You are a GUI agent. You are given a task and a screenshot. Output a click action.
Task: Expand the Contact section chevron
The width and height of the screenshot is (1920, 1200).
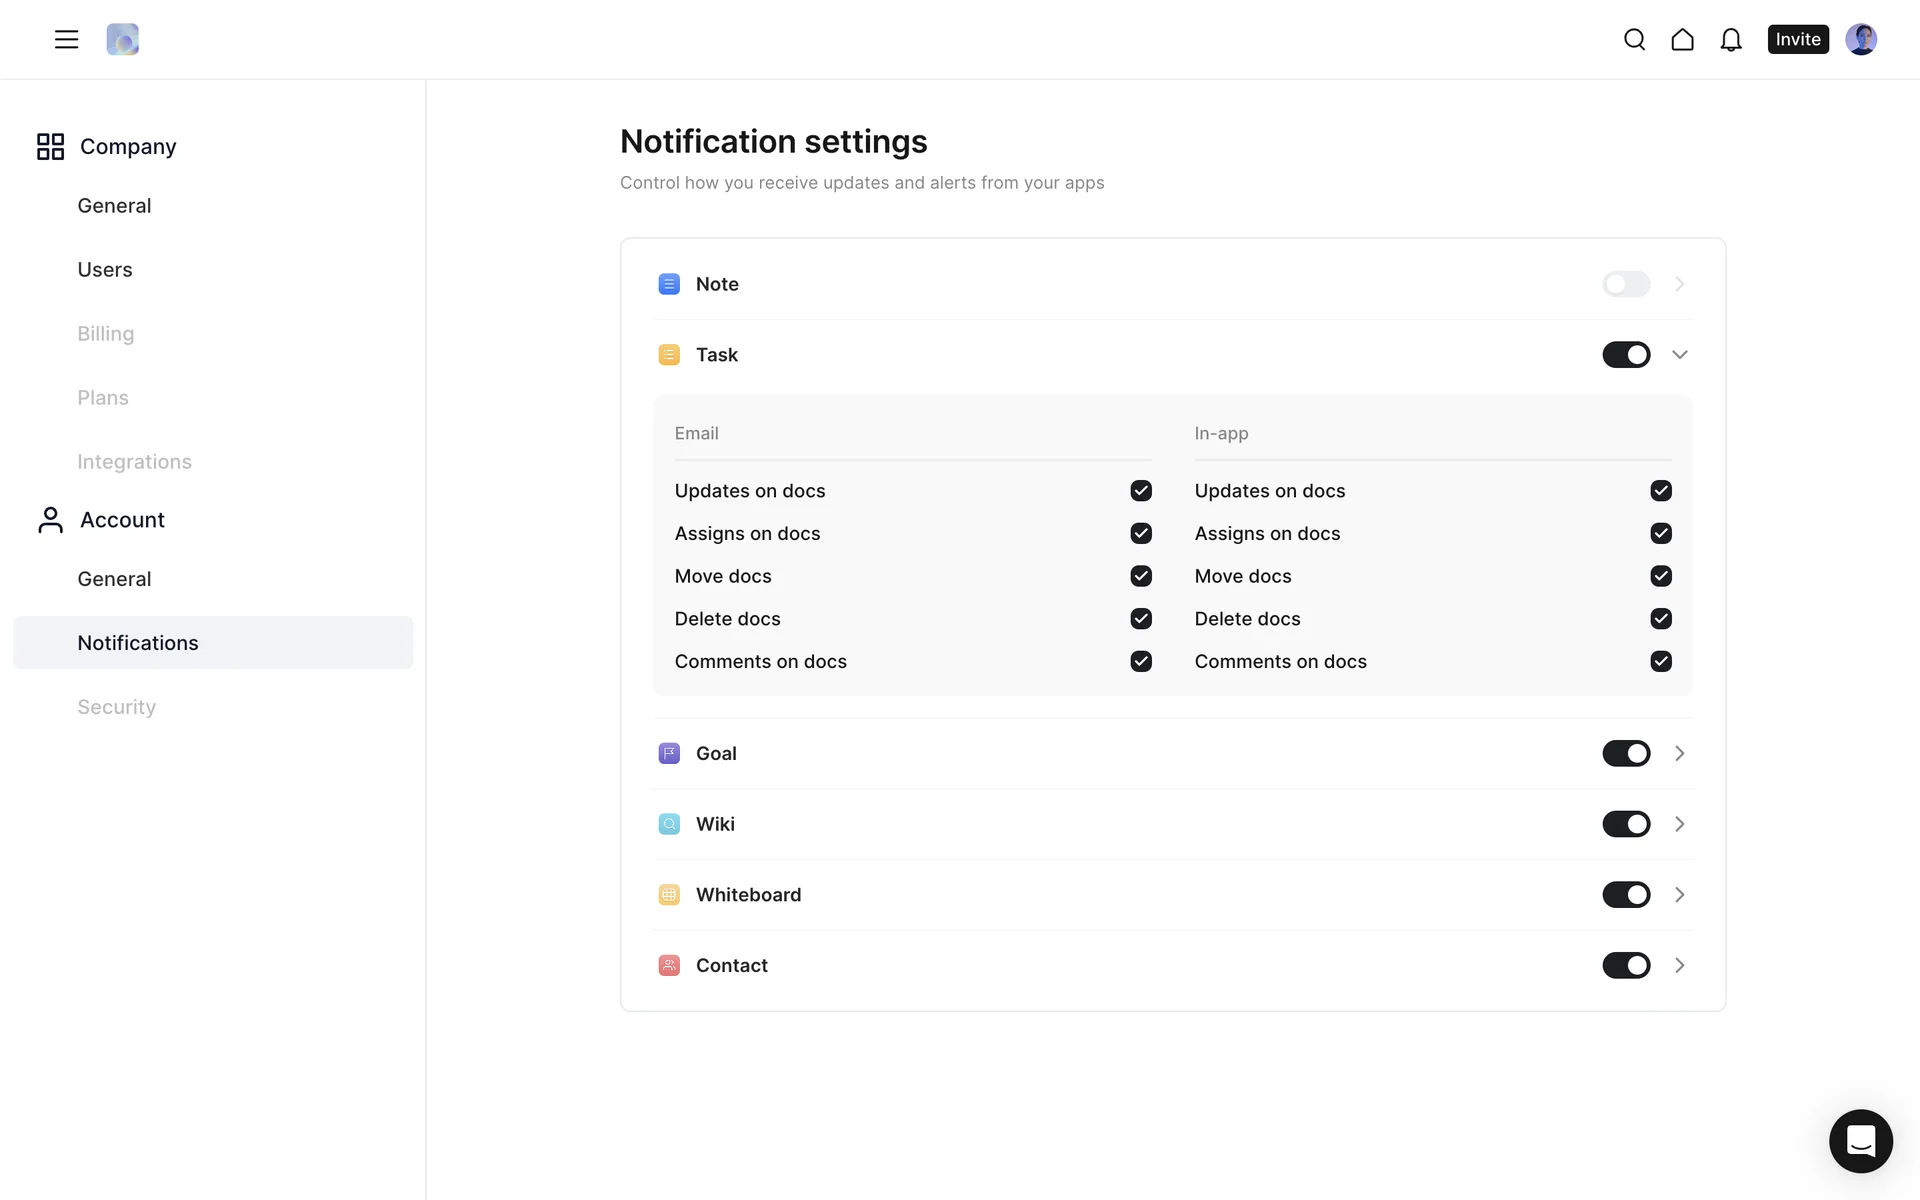coord(1679,965)
